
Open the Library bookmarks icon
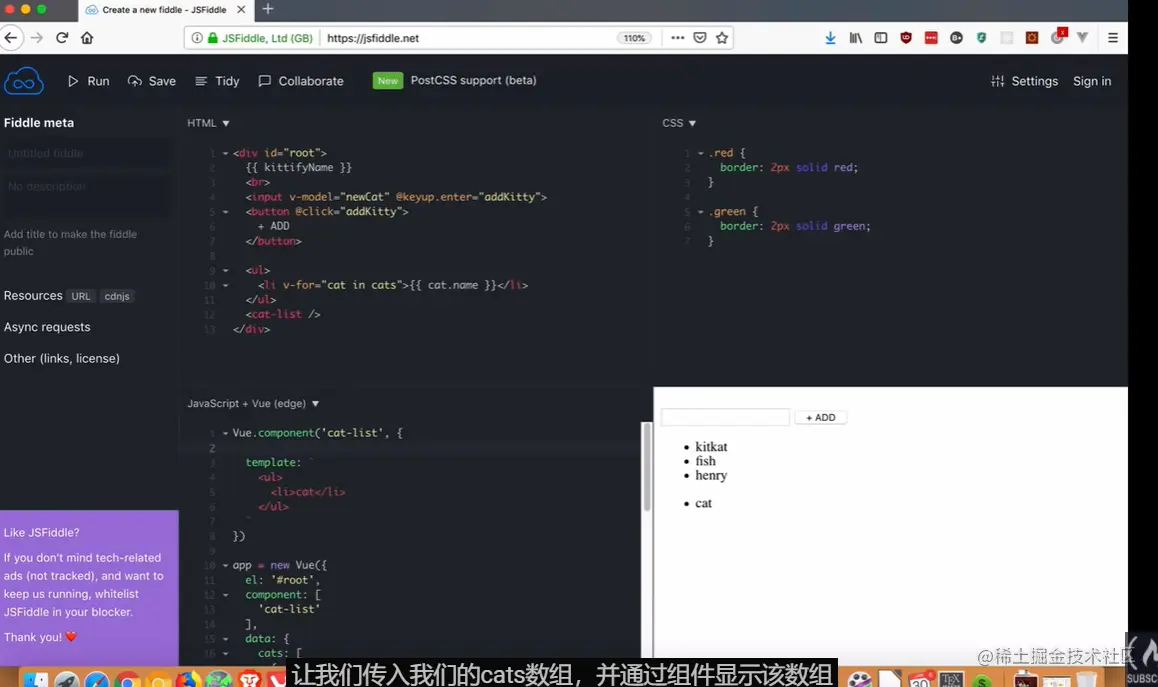855,38
